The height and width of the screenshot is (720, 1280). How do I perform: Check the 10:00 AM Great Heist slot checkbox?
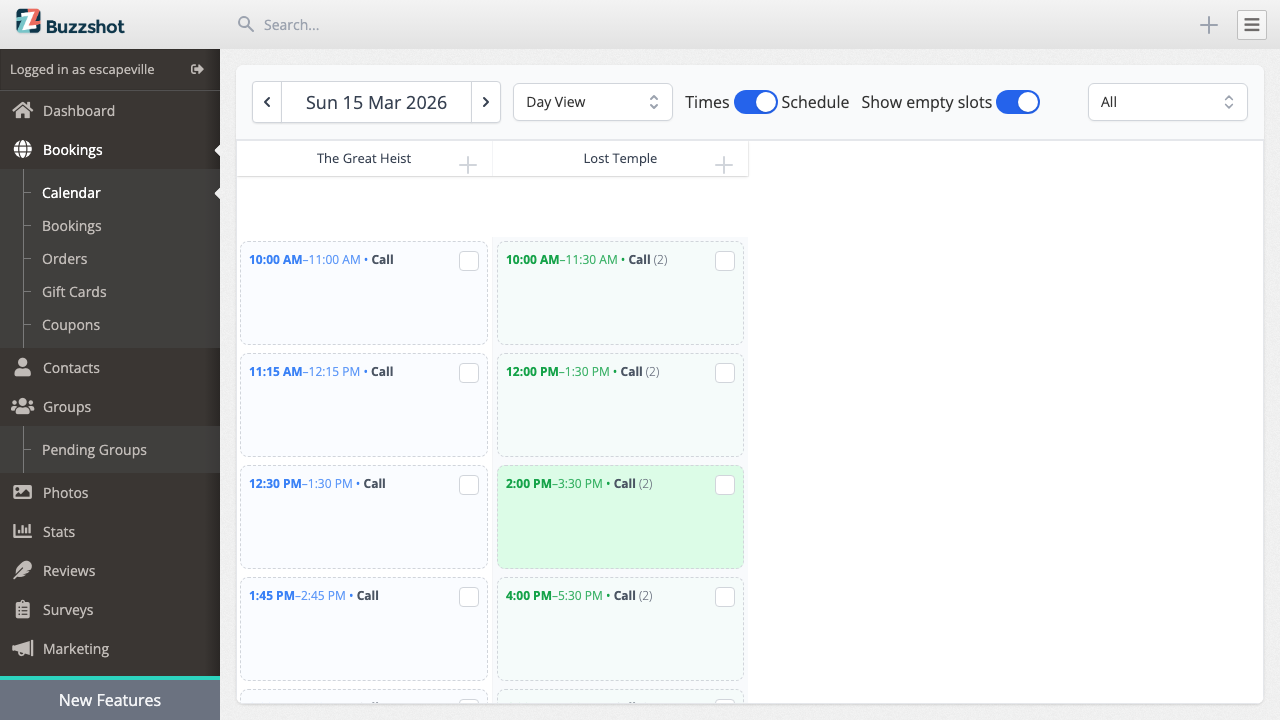click(468, 260)
